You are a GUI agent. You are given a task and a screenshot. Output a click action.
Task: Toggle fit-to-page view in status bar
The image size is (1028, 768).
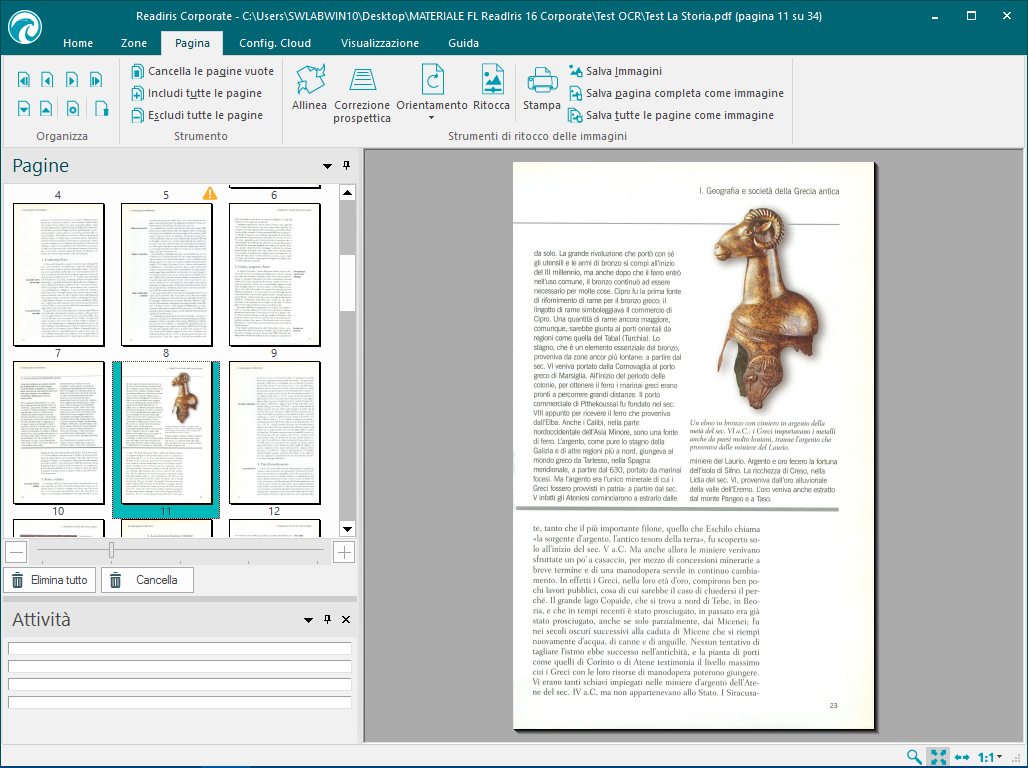point(938,757)
